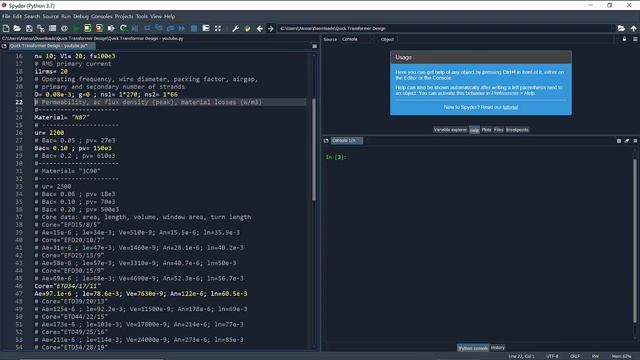Select the Console 1/A tab
This screenshot has height=360, width=640.
(x=347, y=140)
